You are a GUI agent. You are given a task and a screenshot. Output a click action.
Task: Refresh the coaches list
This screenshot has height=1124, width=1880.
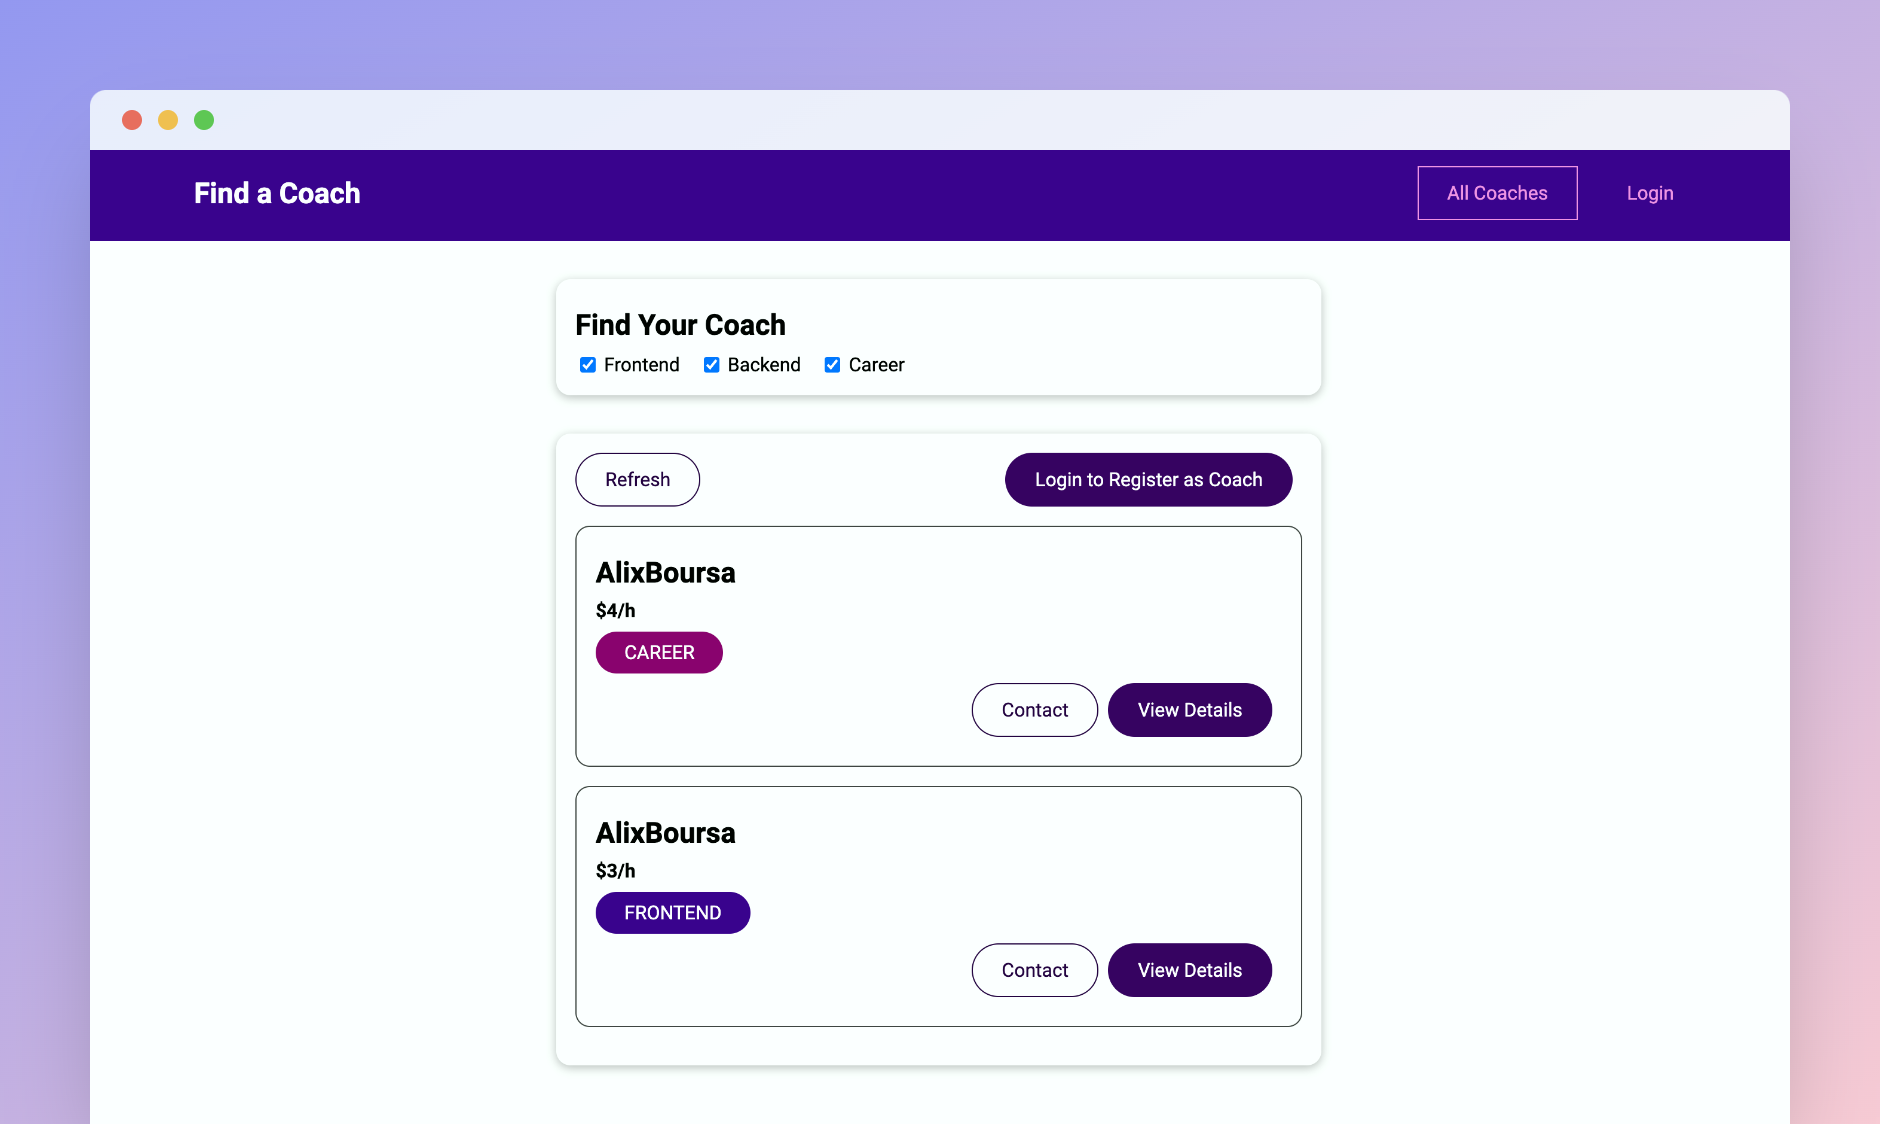point(638,480)
